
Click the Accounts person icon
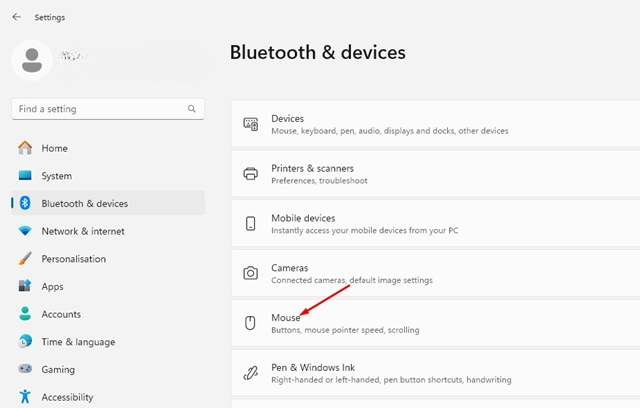click(x=25, y=313)
